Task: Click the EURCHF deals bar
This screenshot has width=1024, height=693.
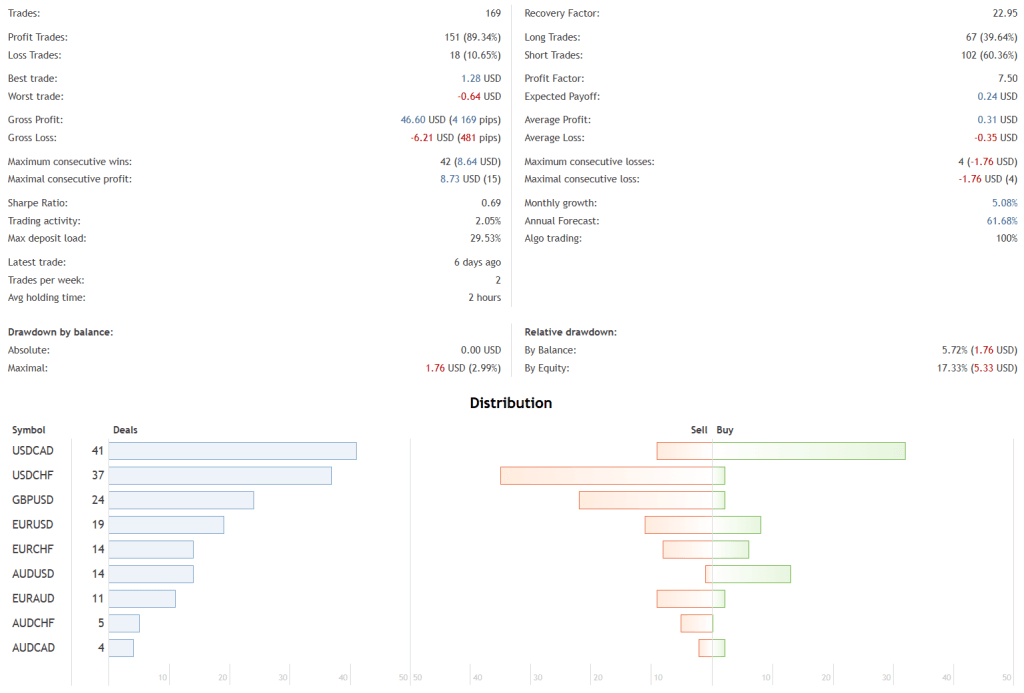Action: pyautogui.click(x=151, y=549)
